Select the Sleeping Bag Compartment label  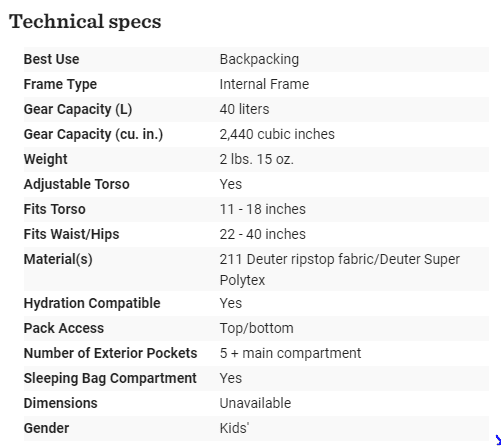(110, 378)
